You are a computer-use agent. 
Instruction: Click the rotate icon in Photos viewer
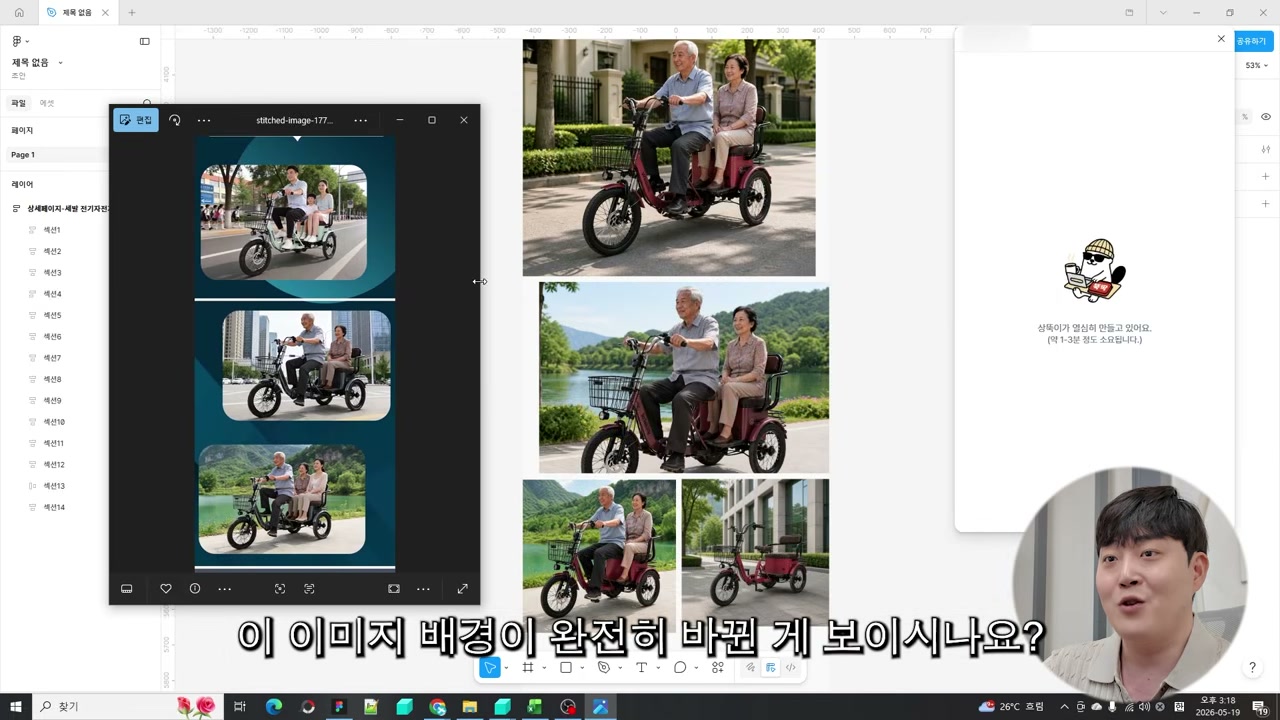(175, 120)
